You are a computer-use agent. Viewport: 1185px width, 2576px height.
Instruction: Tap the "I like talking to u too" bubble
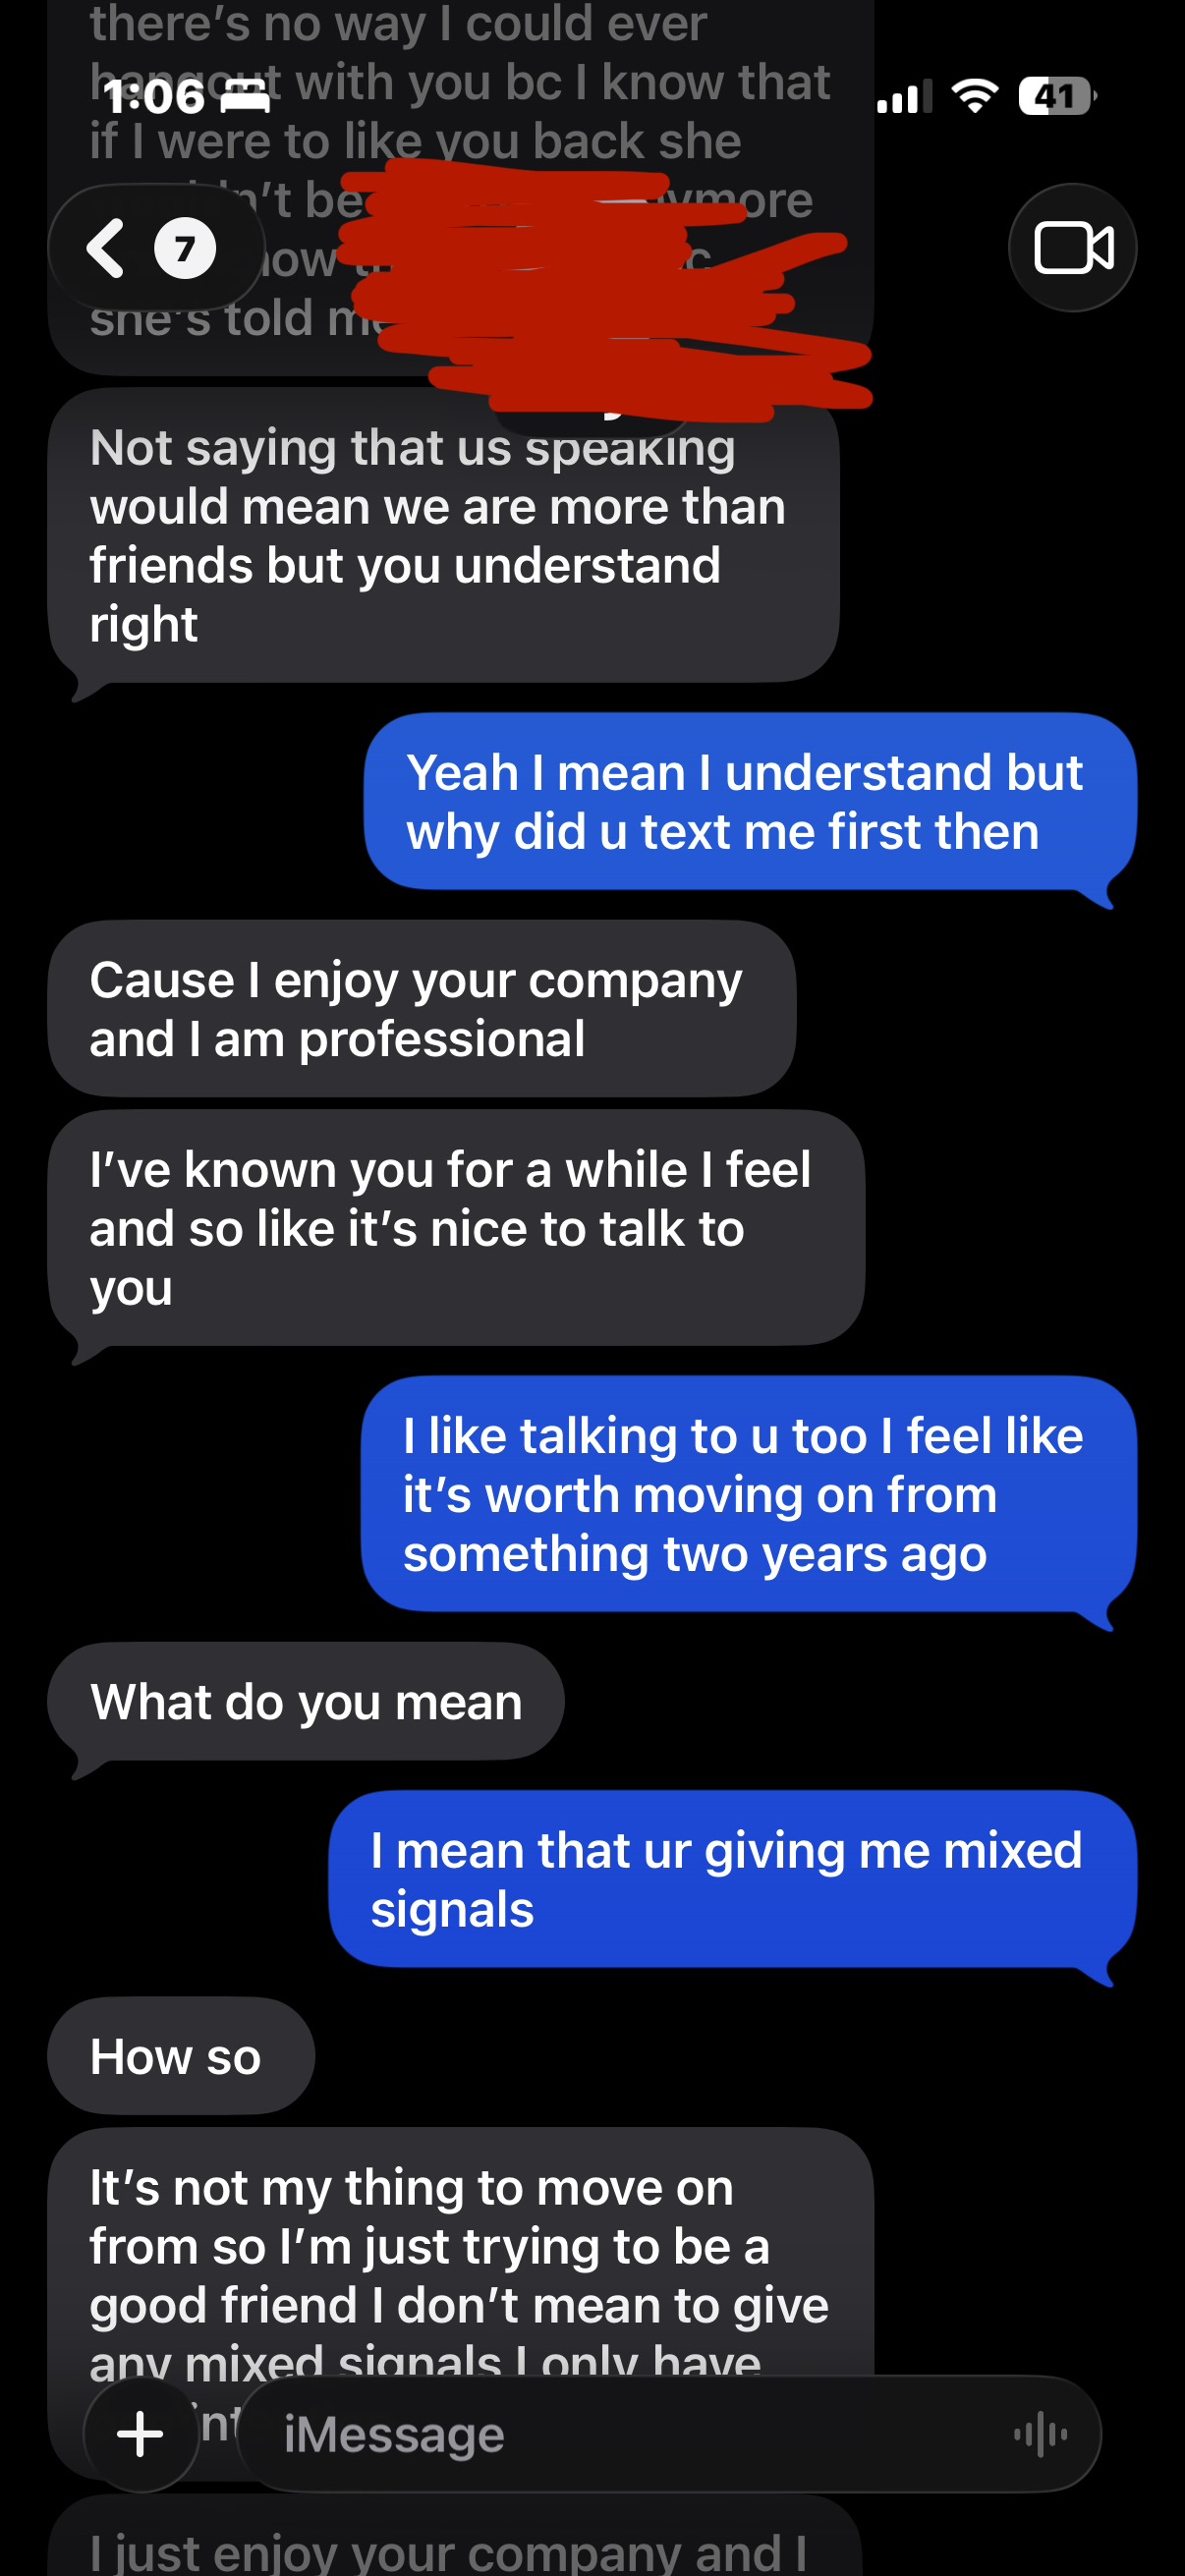click(748, 1494)
